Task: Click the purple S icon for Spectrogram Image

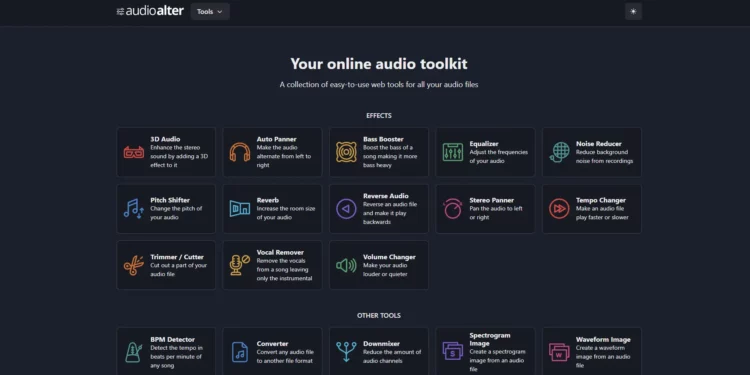Action: [452, 352]
